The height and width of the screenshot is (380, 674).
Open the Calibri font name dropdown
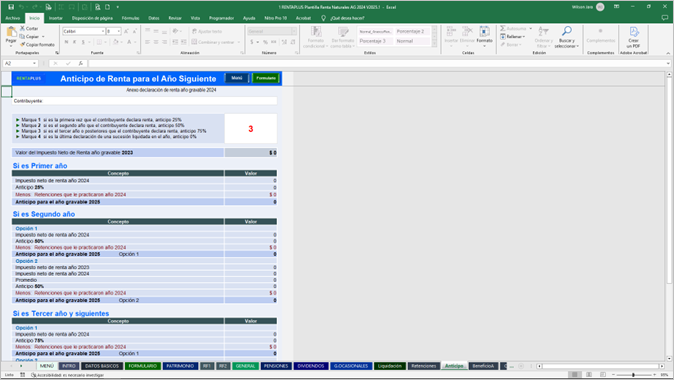click(103, 31)
